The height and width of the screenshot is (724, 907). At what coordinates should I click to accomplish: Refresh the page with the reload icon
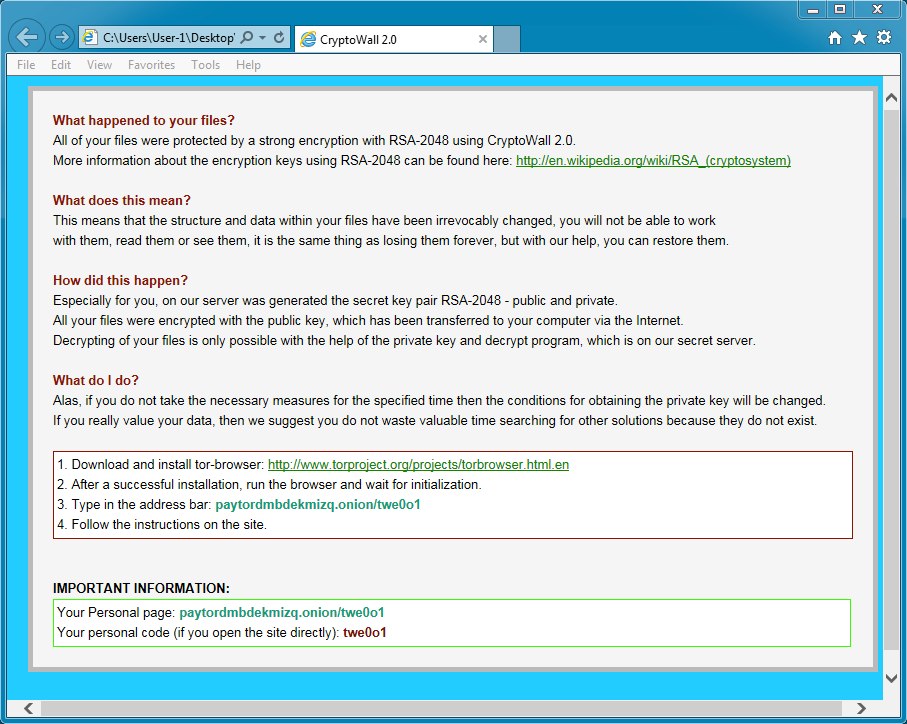(x=279, y=38)
